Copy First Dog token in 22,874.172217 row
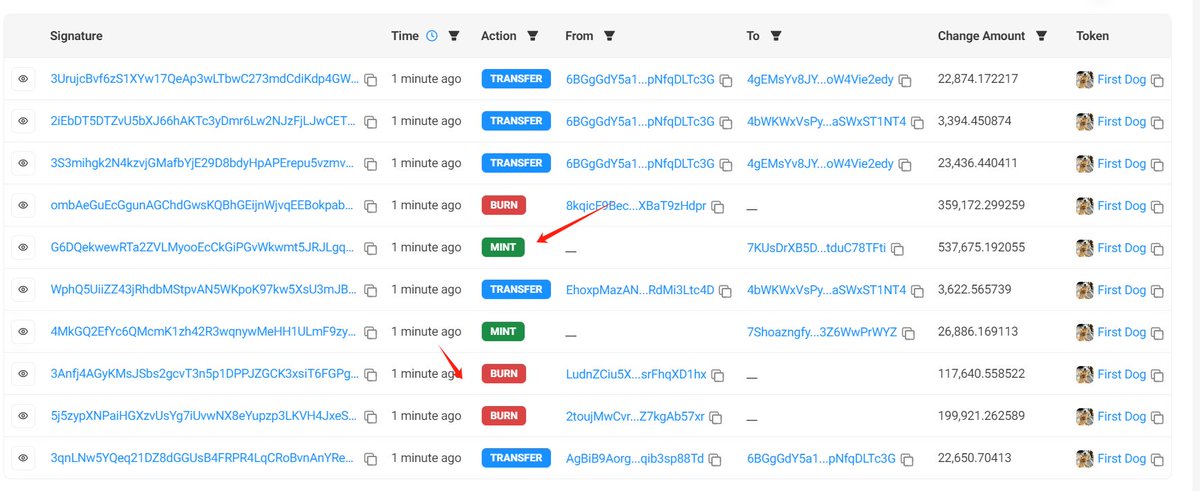1200x491 pixels. (1158, 80)
